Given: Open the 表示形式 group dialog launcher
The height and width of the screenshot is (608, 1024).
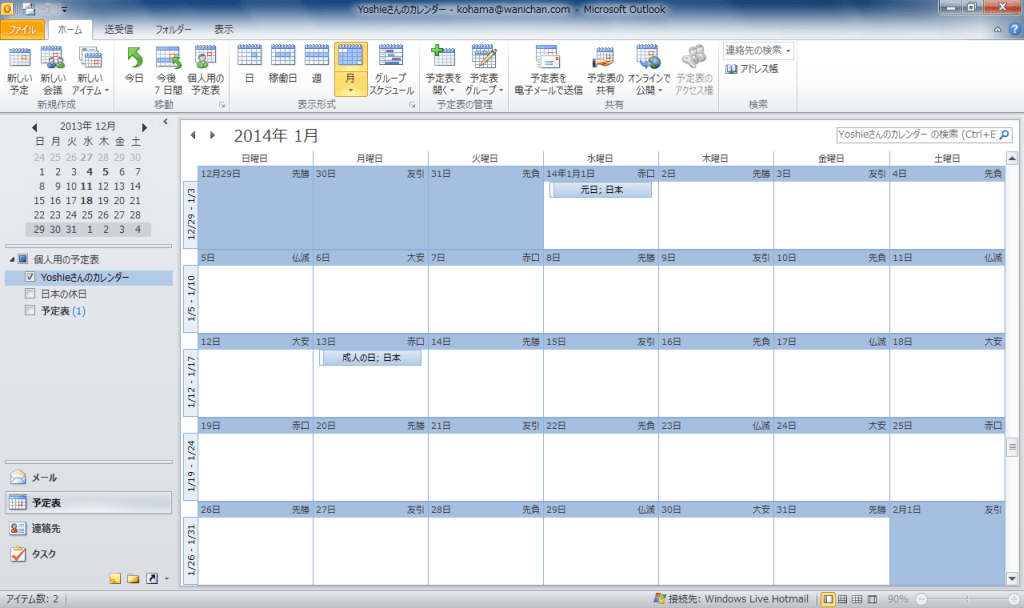Looking at the screenshot, I should pyautogui.click(x=412, y=104).
